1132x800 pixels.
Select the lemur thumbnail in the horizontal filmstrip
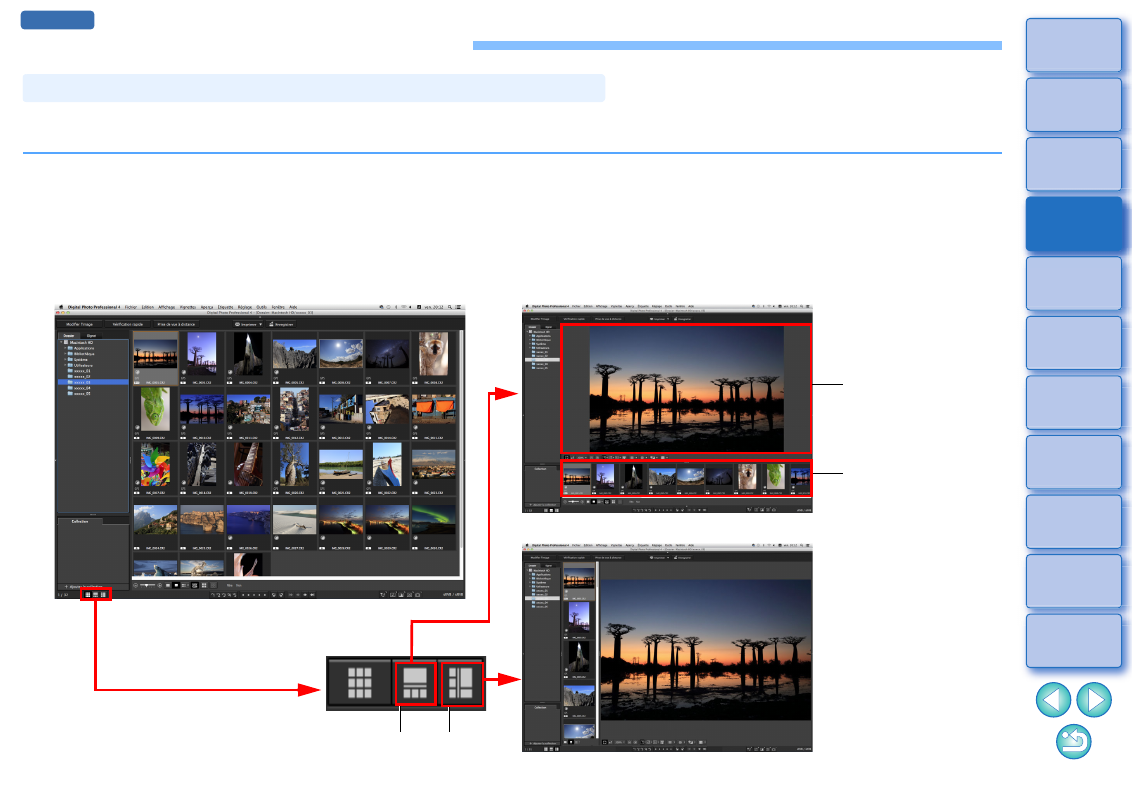coord(747,477)
